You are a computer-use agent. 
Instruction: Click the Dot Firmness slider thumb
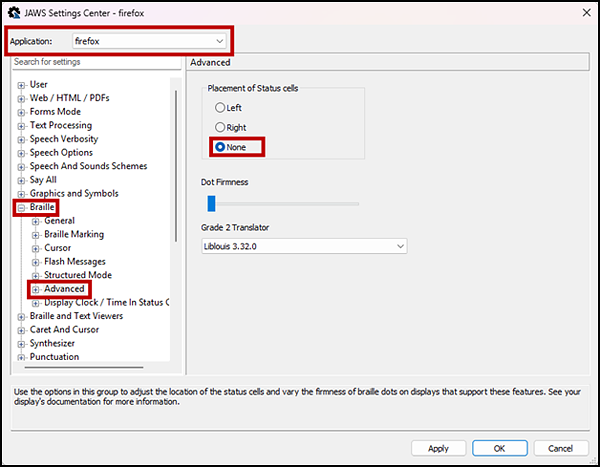(211, 204)
